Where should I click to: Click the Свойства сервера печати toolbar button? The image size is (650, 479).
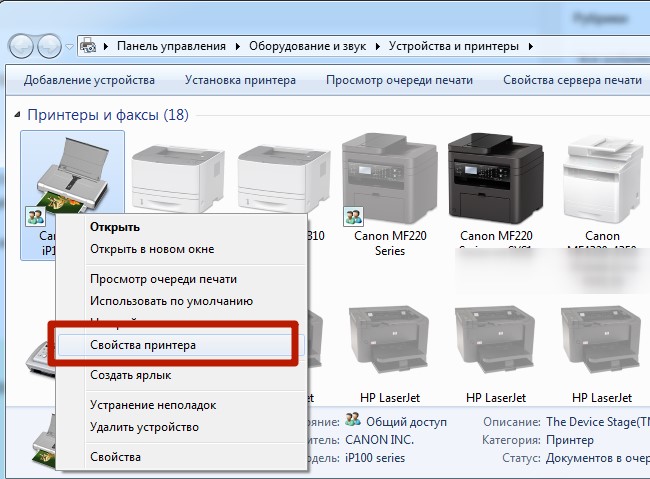pos(572,80)
